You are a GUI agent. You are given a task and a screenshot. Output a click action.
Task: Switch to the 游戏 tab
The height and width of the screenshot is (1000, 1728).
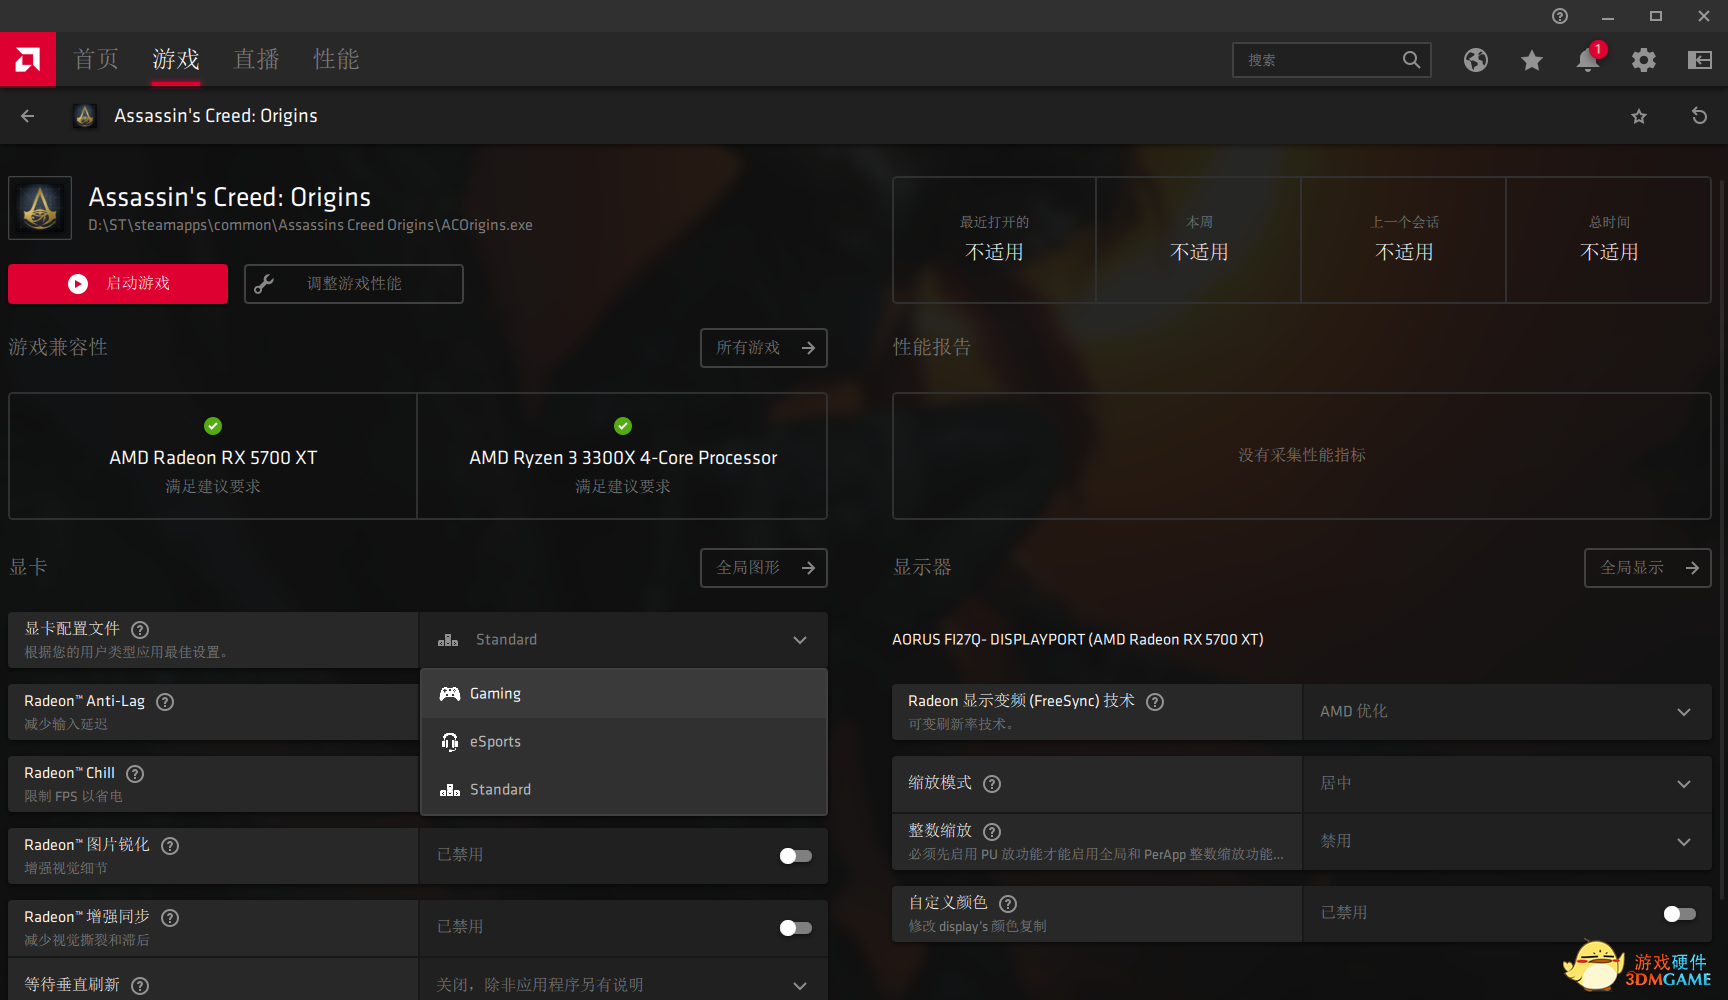176,59
